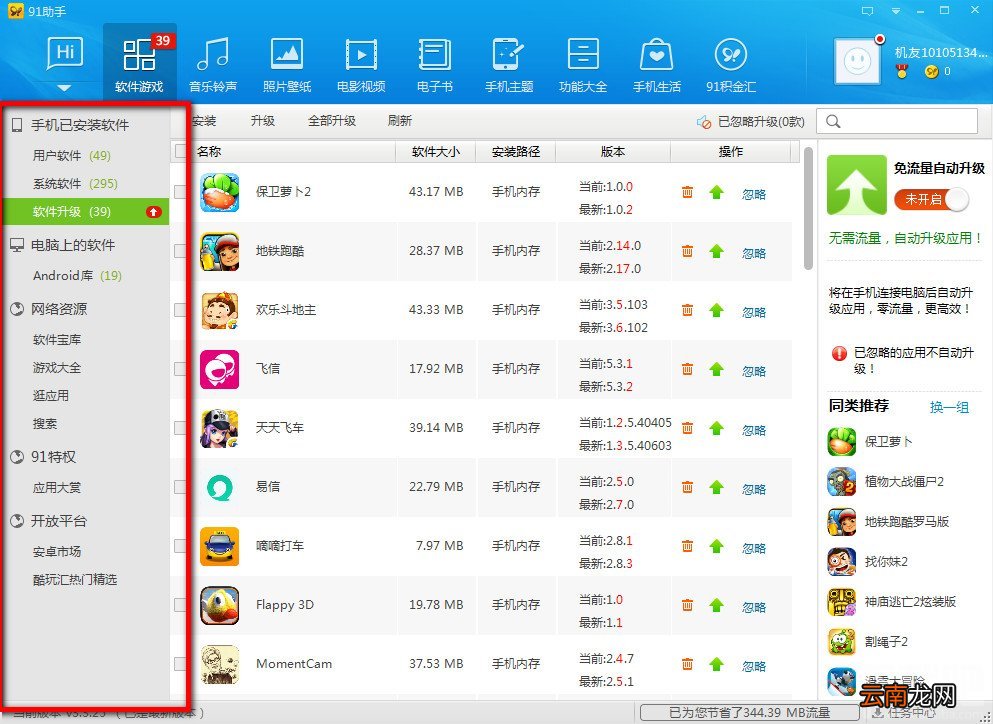Open the 手机主题 section
This screenshot has width=993, height=724.
coord(509,63)
